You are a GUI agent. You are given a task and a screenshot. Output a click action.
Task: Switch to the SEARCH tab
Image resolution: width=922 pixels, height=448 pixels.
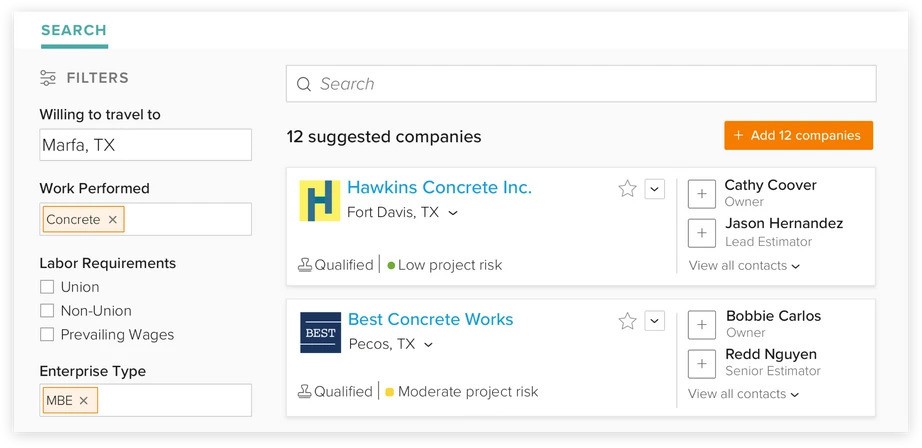click(74, 31)
